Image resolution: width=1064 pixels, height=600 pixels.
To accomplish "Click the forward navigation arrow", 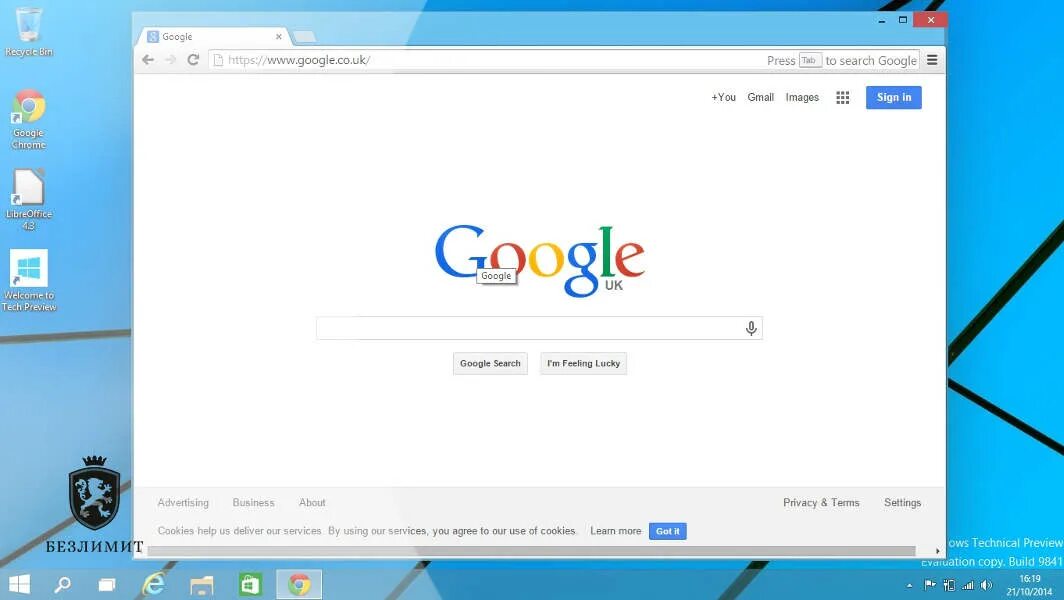I will 170,60.
